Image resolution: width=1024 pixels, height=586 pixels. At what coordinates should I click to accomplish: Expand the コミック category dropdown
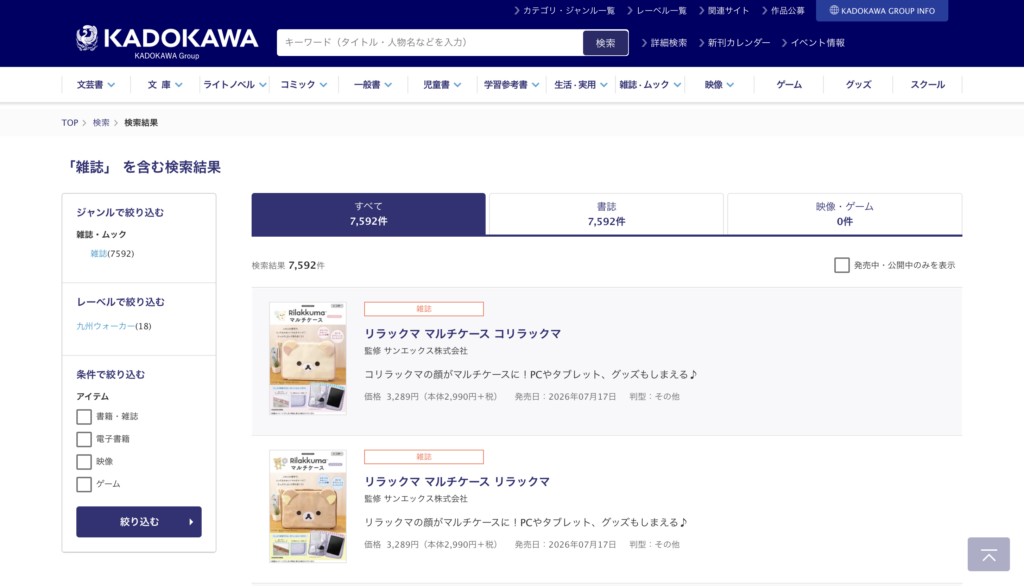pyautogui.click(x=303, y=85)
